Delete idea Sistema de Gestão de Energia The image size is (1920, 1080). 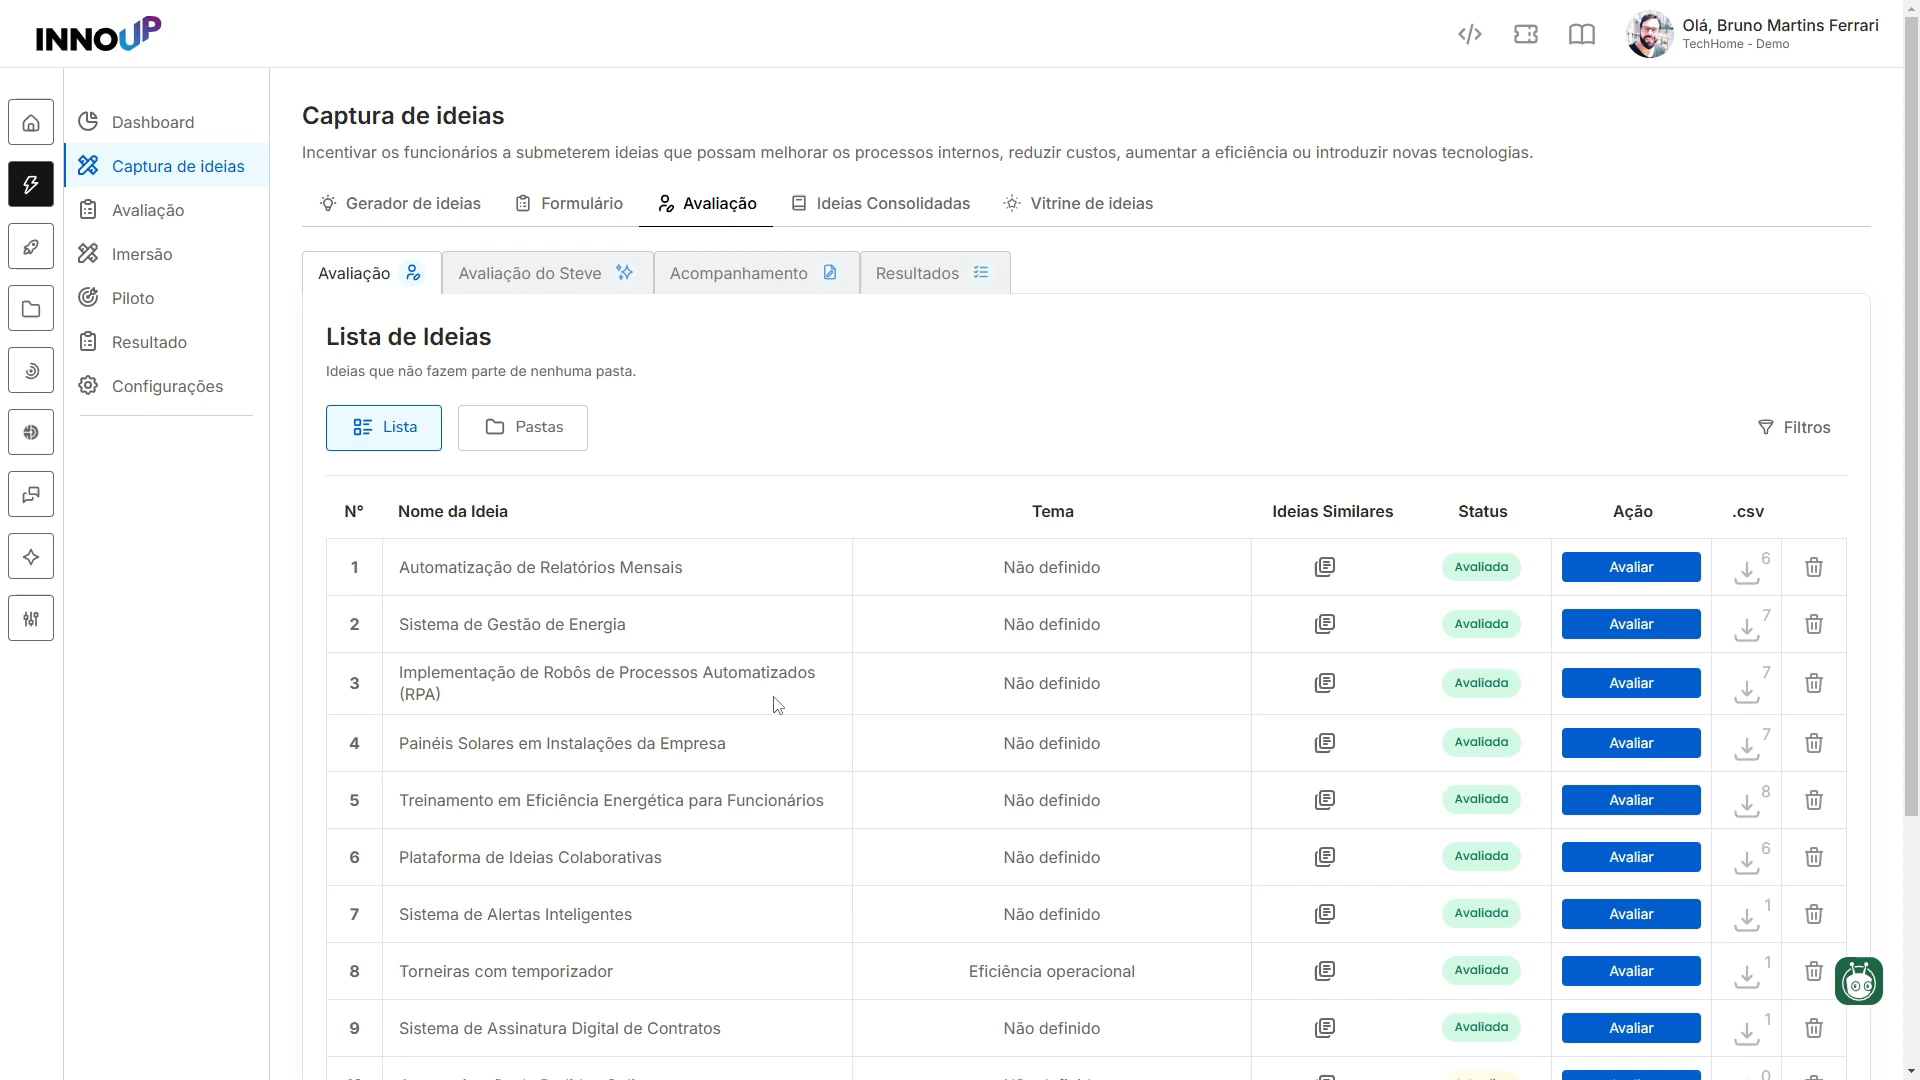tap(1814, 624)
